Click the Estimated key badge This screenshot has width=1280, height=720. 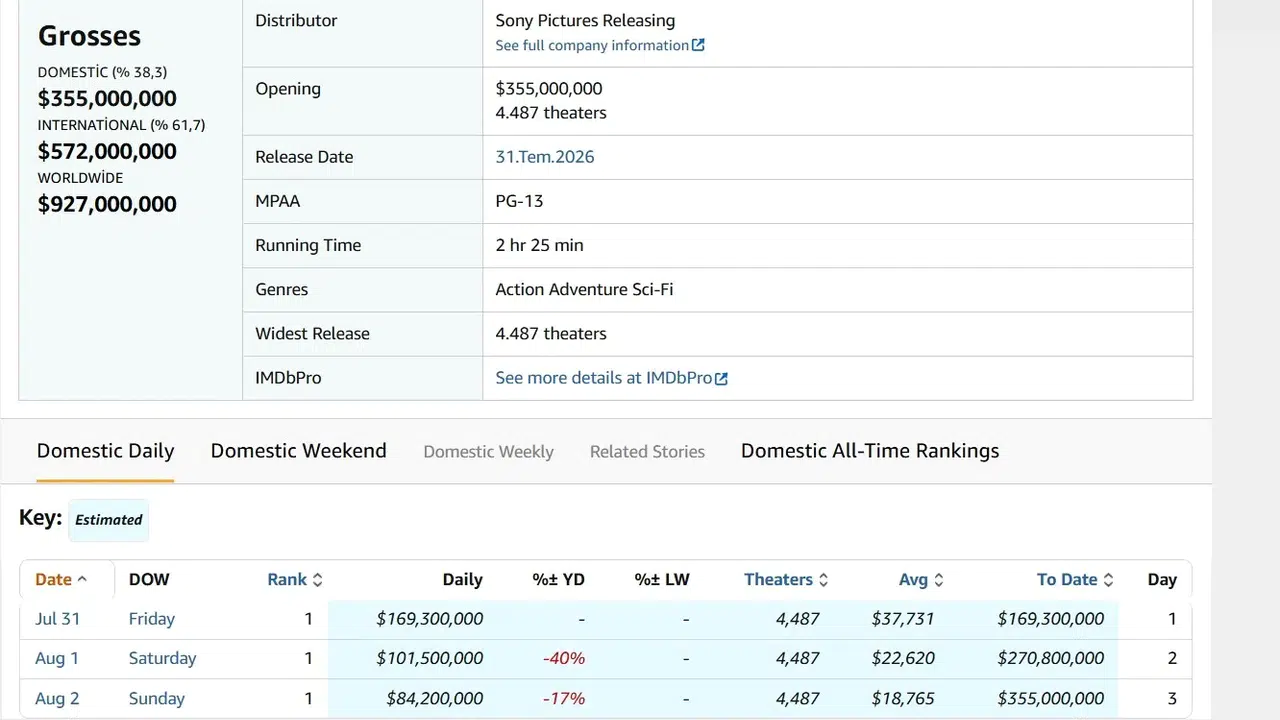click(108, 520)
